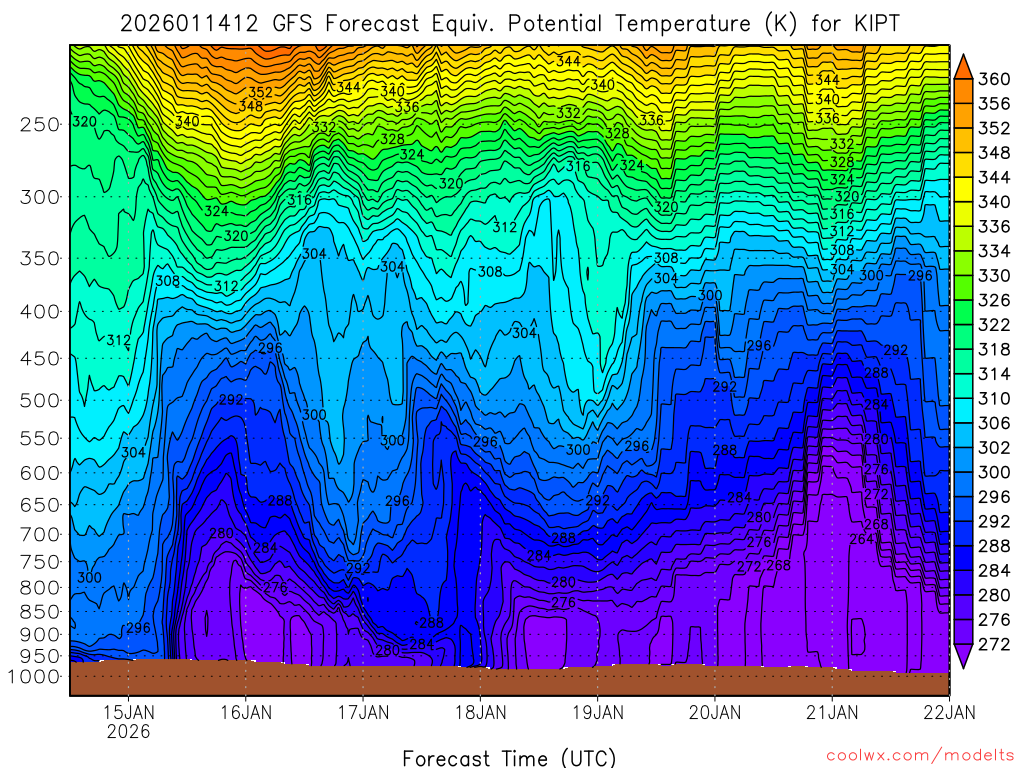The width and height of the screenshot is (1024, 768).
Task: Click the 500 pressure level label
Action: [39, 400]
